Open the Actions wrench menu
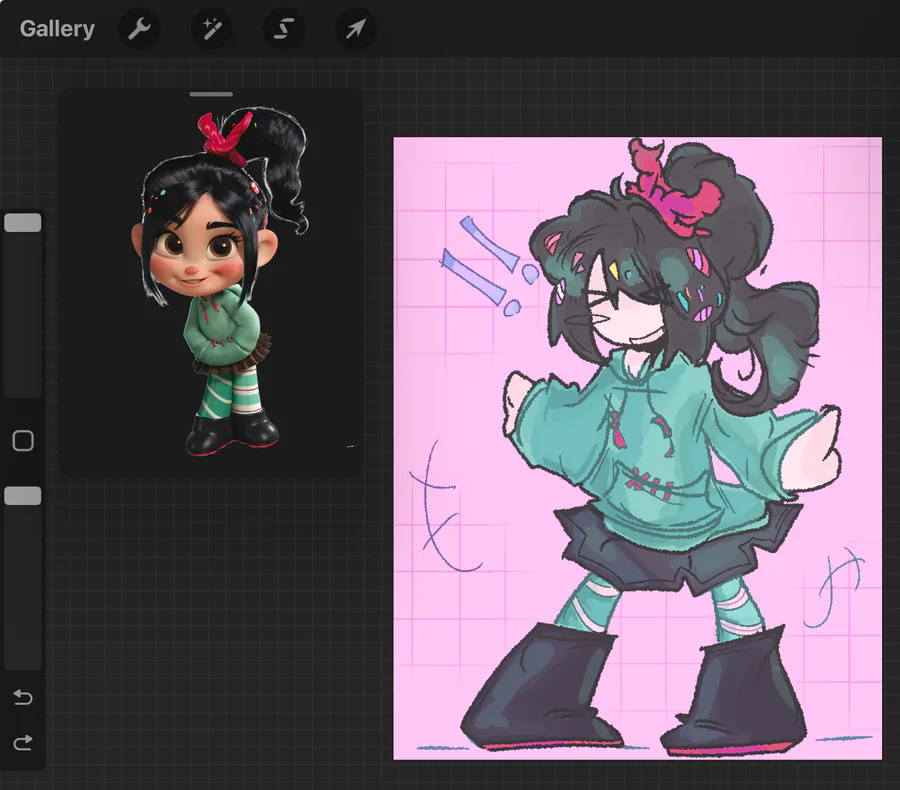 (139, 29)
